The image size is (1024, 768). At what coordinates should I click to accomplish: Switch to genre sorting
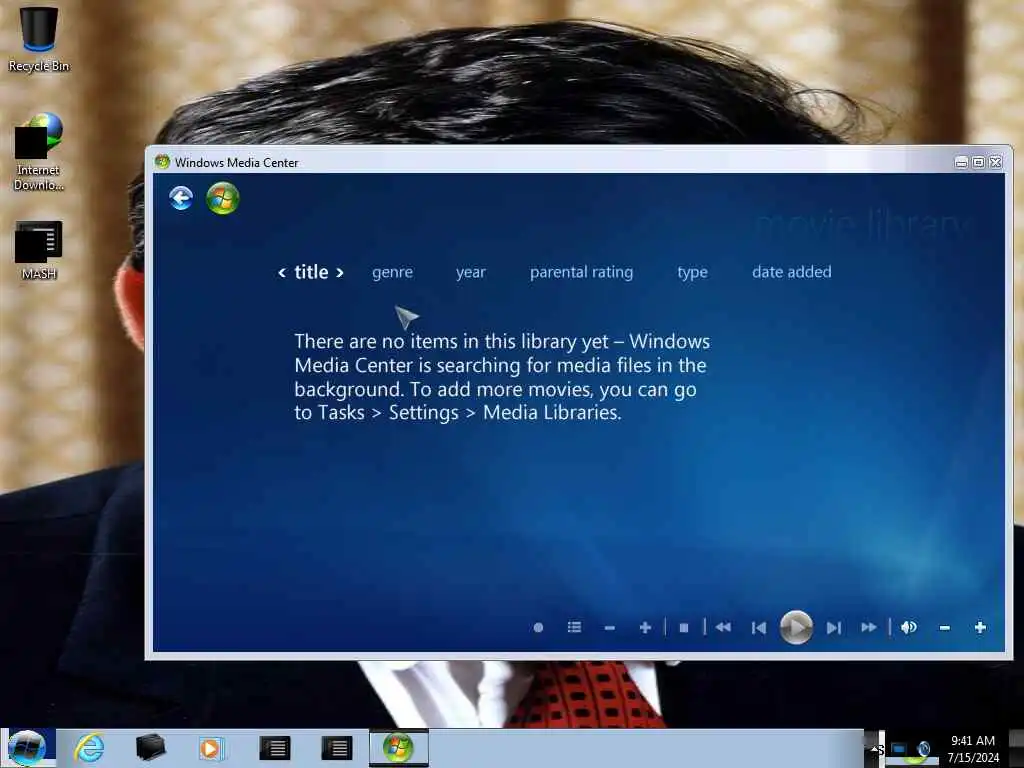coord(392,272)
